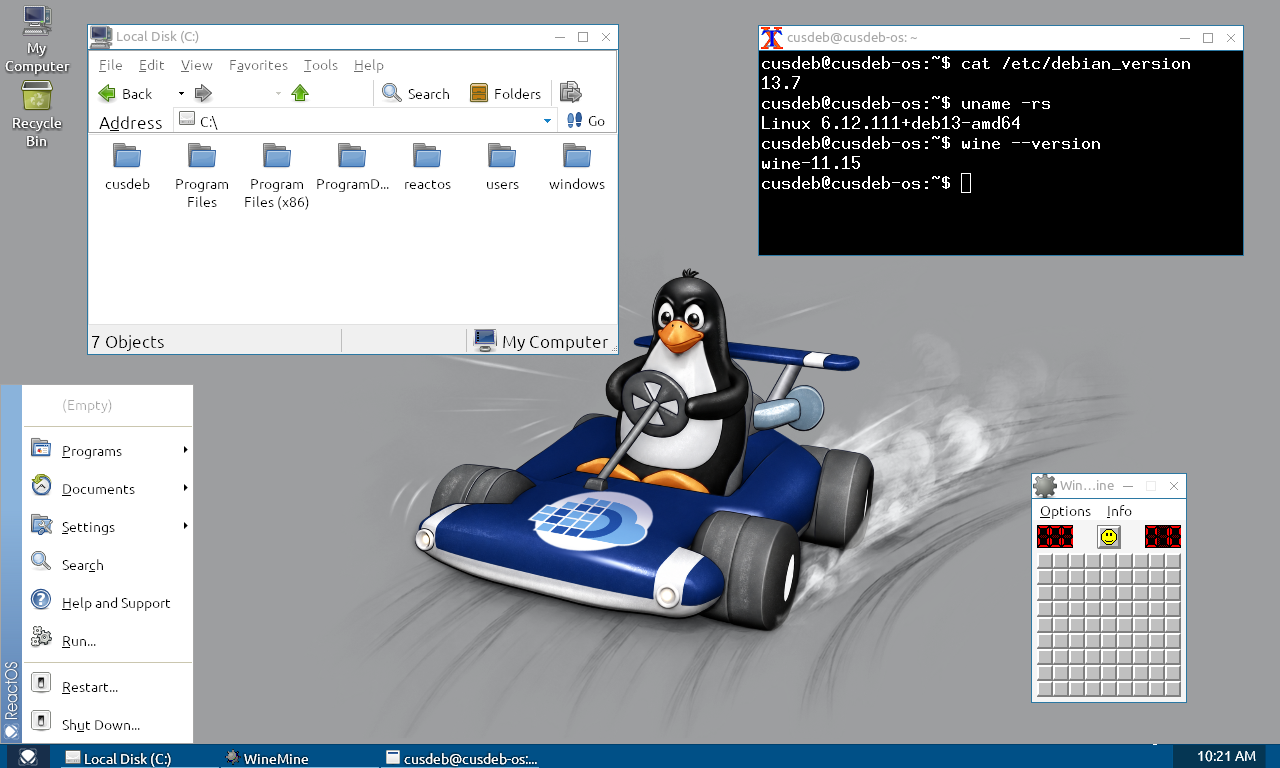Open the Recycle Bin desktop icon

[37, 114]
